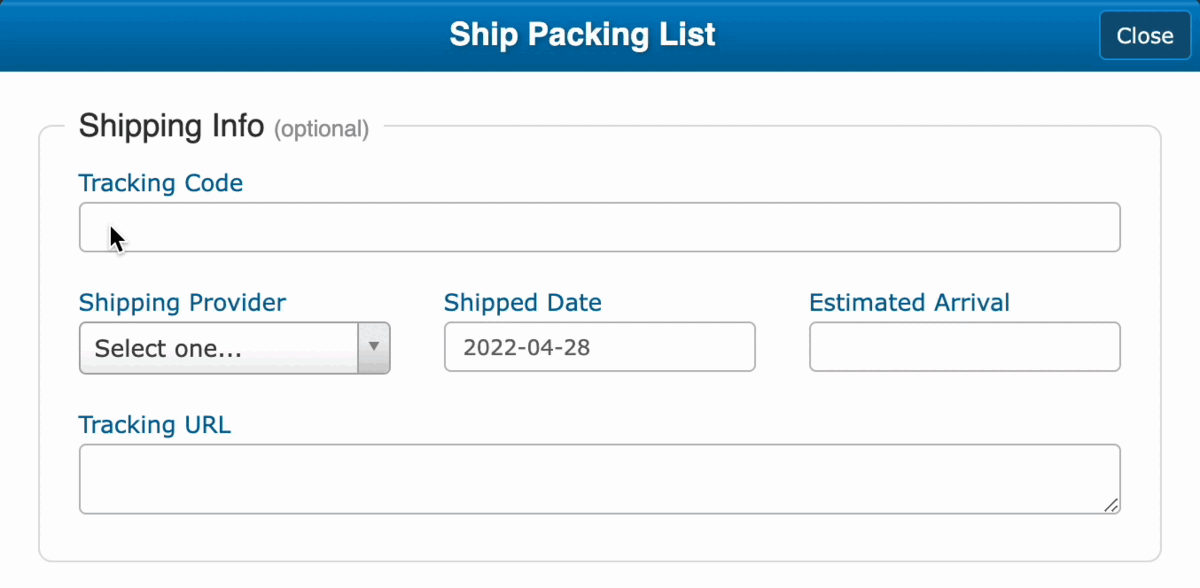Screen dimensions: 1200x588
Task: Click the Shipping Provider label
Action: pyautogui.click(x=182, y=302)
